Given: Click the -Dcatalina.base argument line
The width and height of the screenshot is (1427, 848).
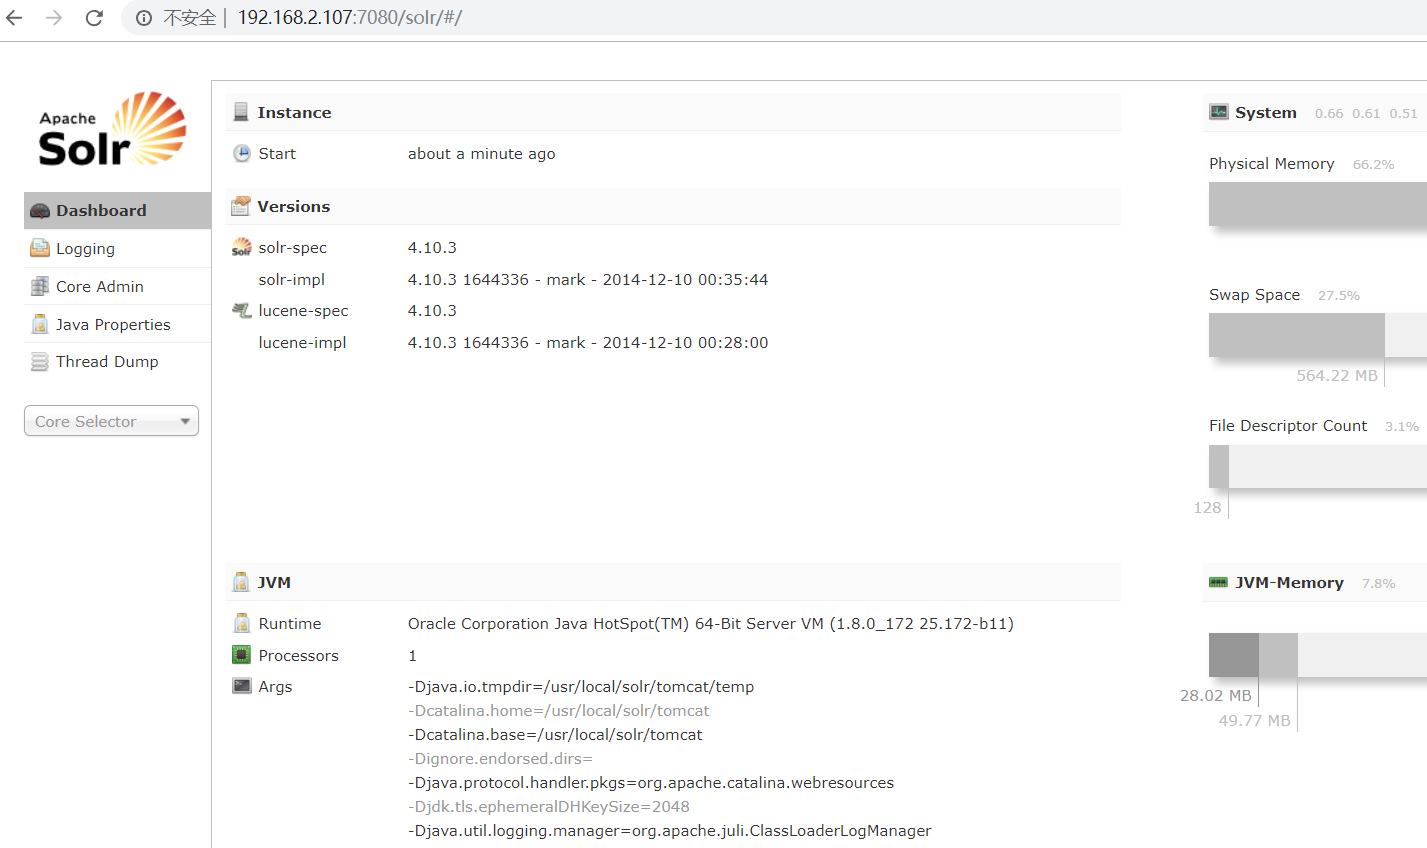Looking at the screenshot, I should pyautogui.click(x=555, y=735).
